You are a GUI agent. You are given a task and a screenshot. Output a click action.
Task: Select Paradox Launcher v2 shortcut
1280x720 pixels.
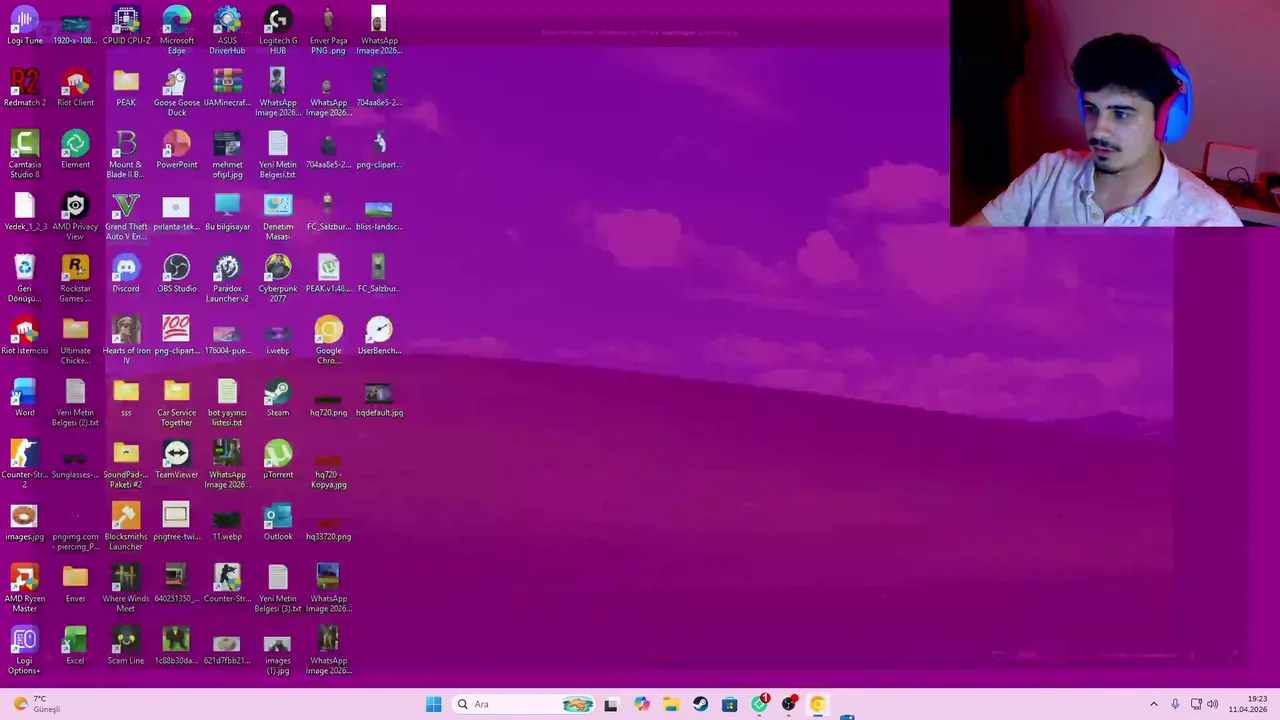[227, 279]
